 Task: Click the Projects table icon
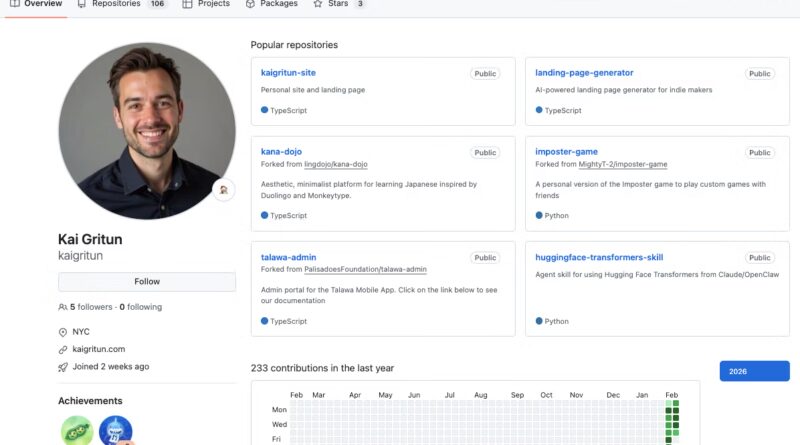(x=187, y=4)
